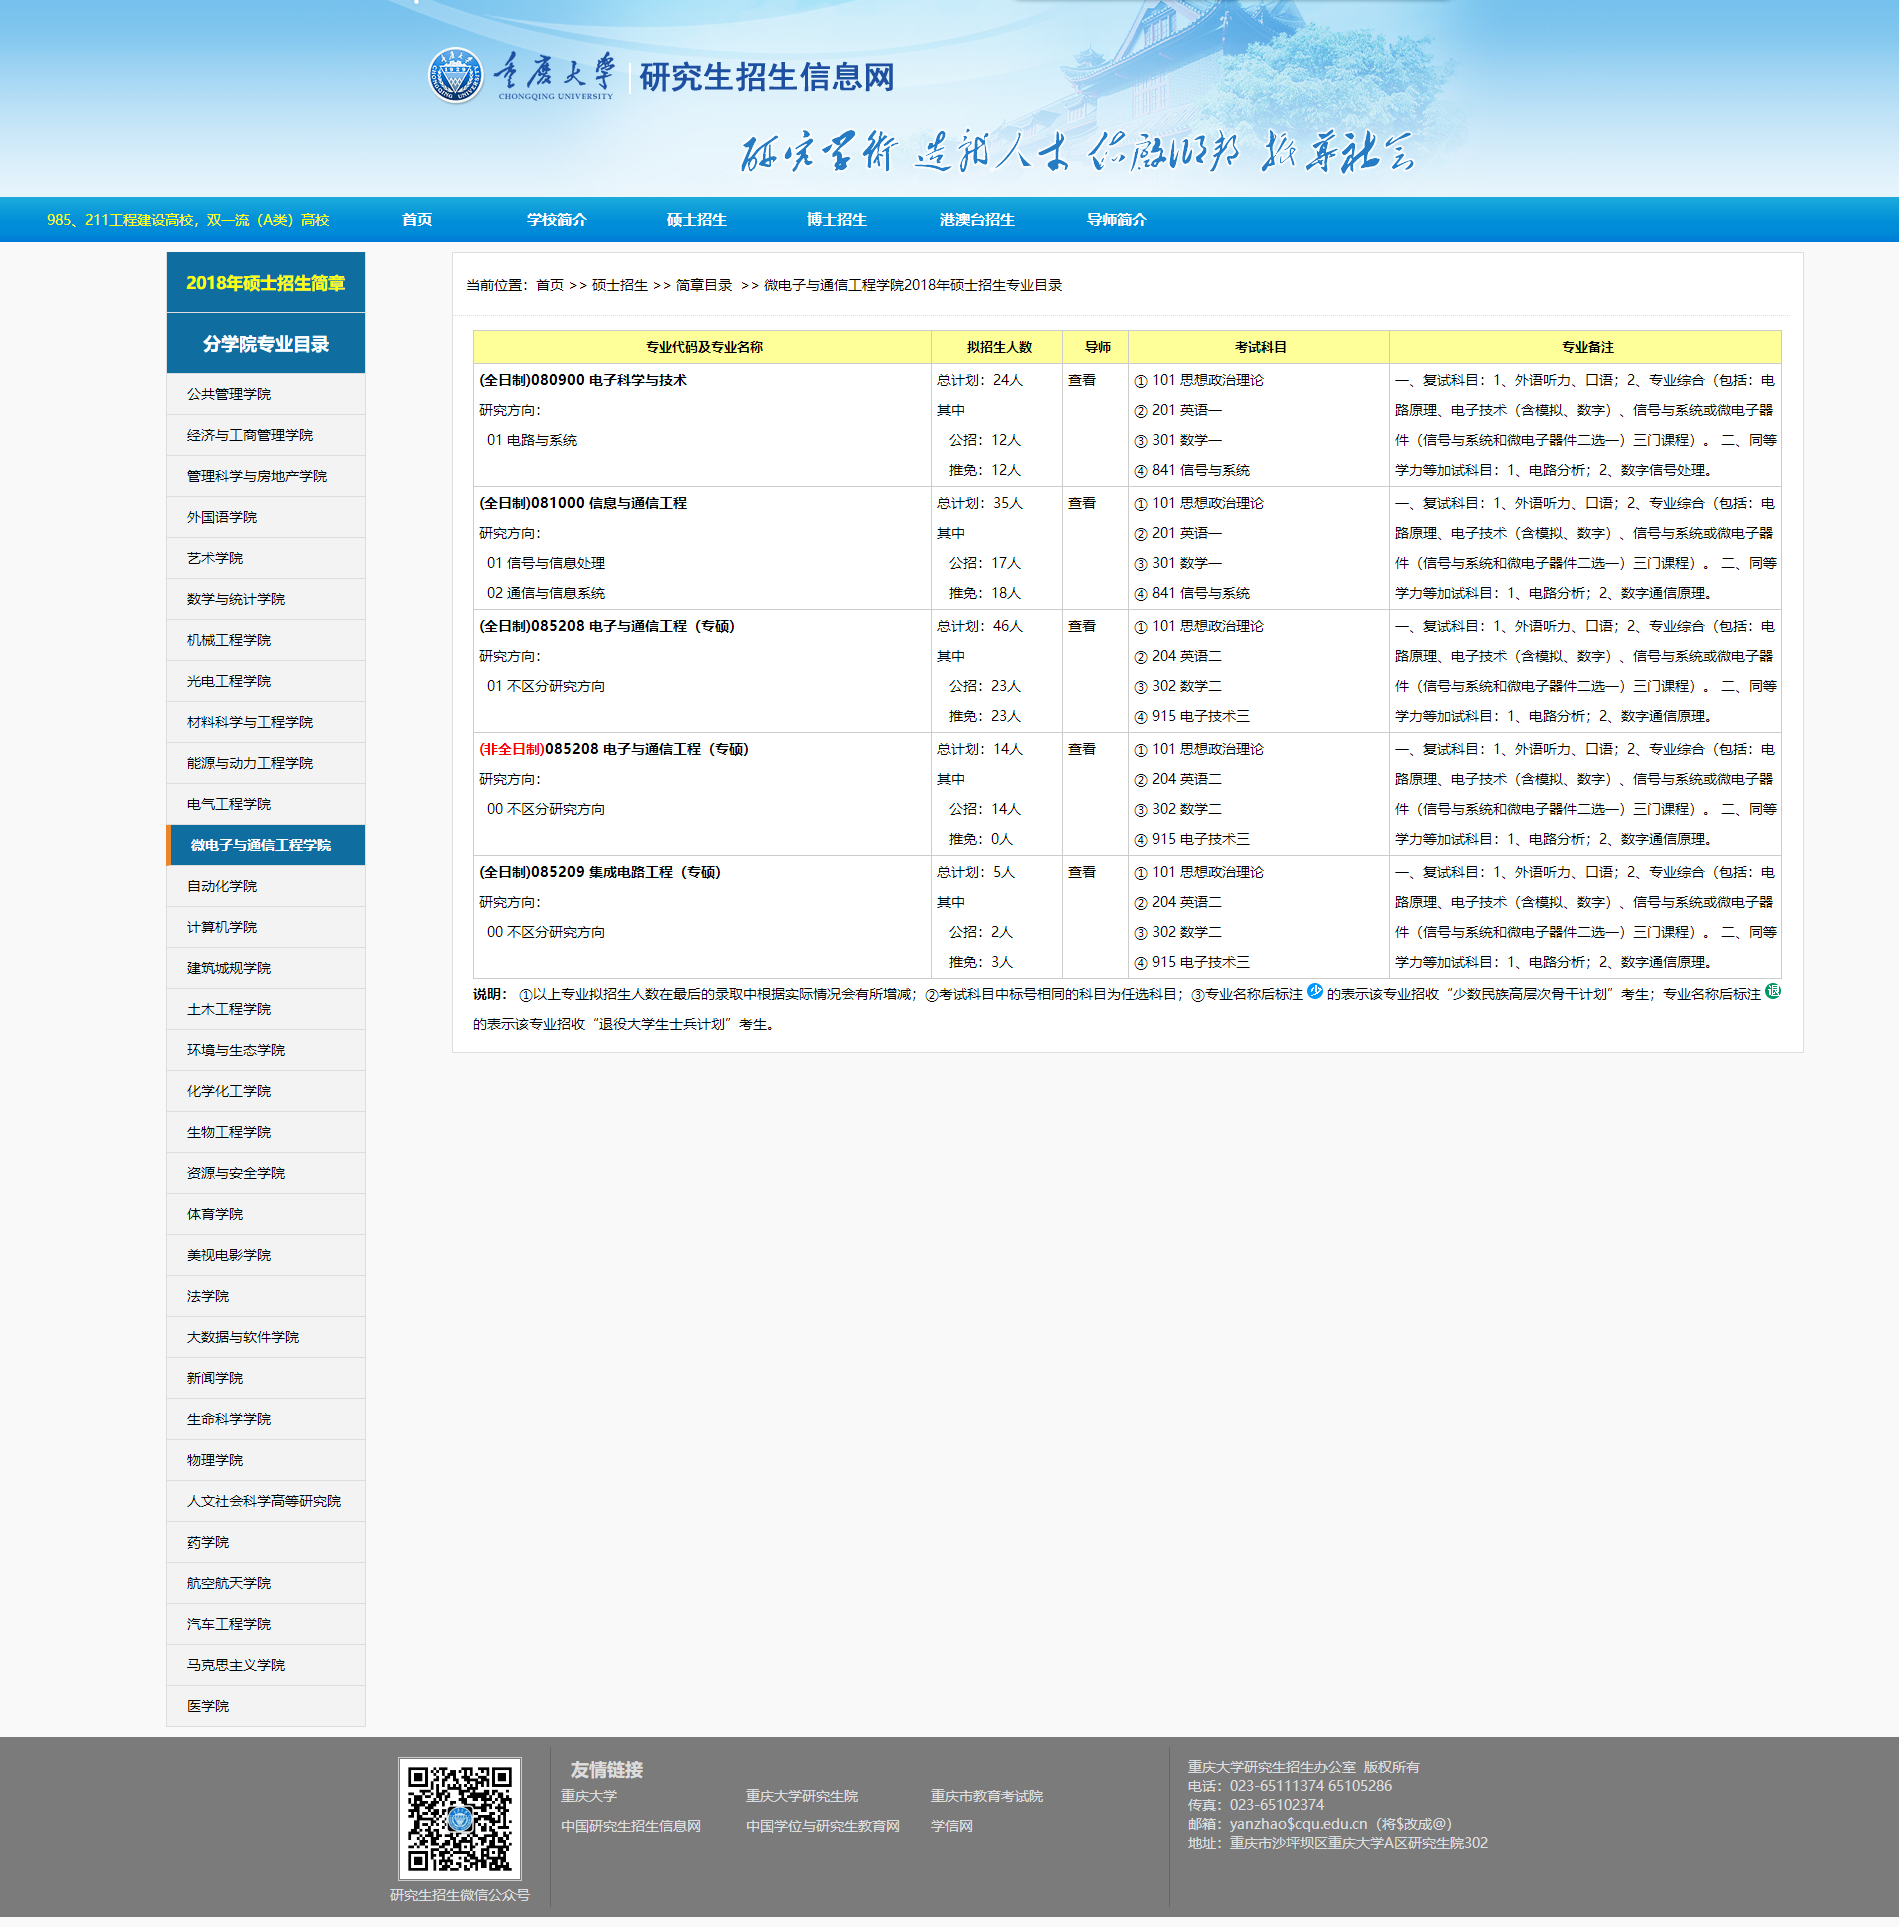Open 导师简介 in the top navigation
Screen dimensions: 1899x1927
pos(1116,220)
